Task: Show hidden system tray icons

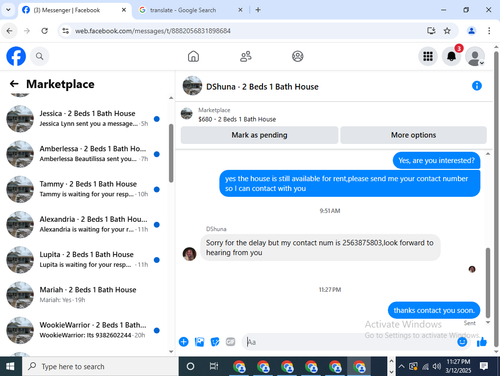Action: 401,366
